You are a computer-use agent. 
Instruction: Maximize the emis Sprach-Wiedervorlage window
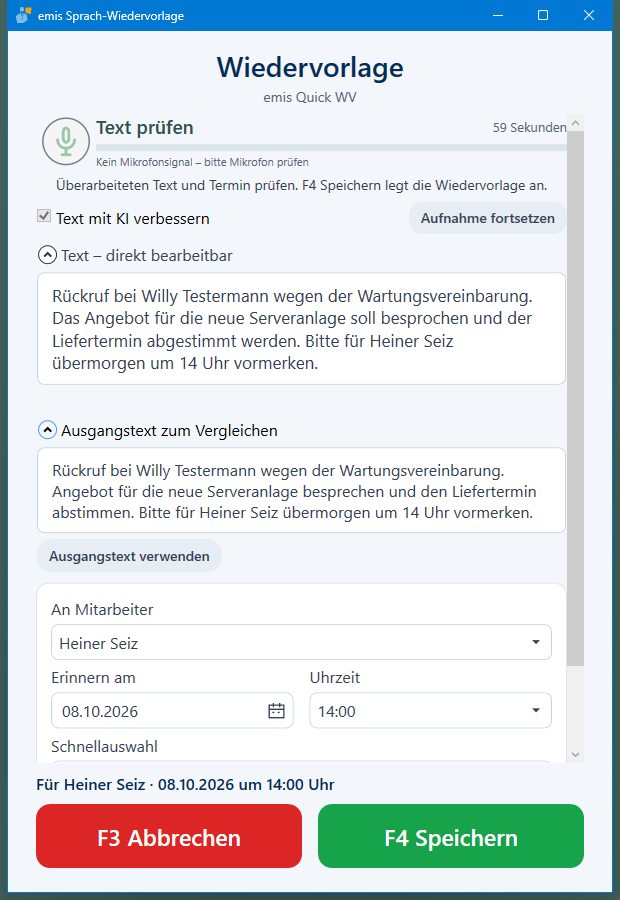coord(542,15)
